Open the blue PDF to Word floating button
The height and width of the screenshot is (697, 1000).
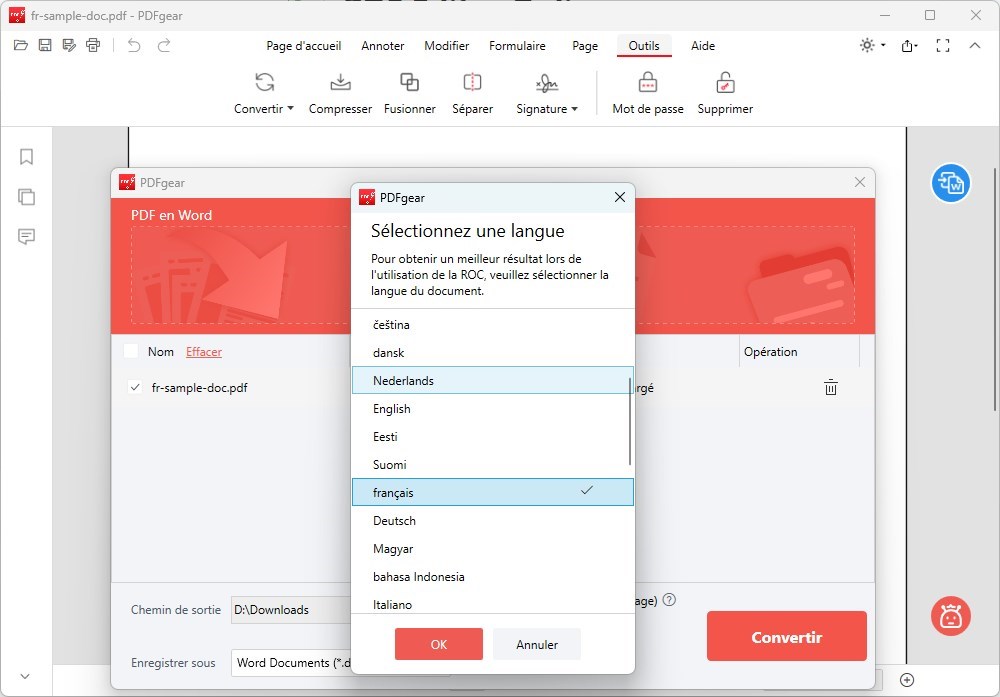pos(950,183)
